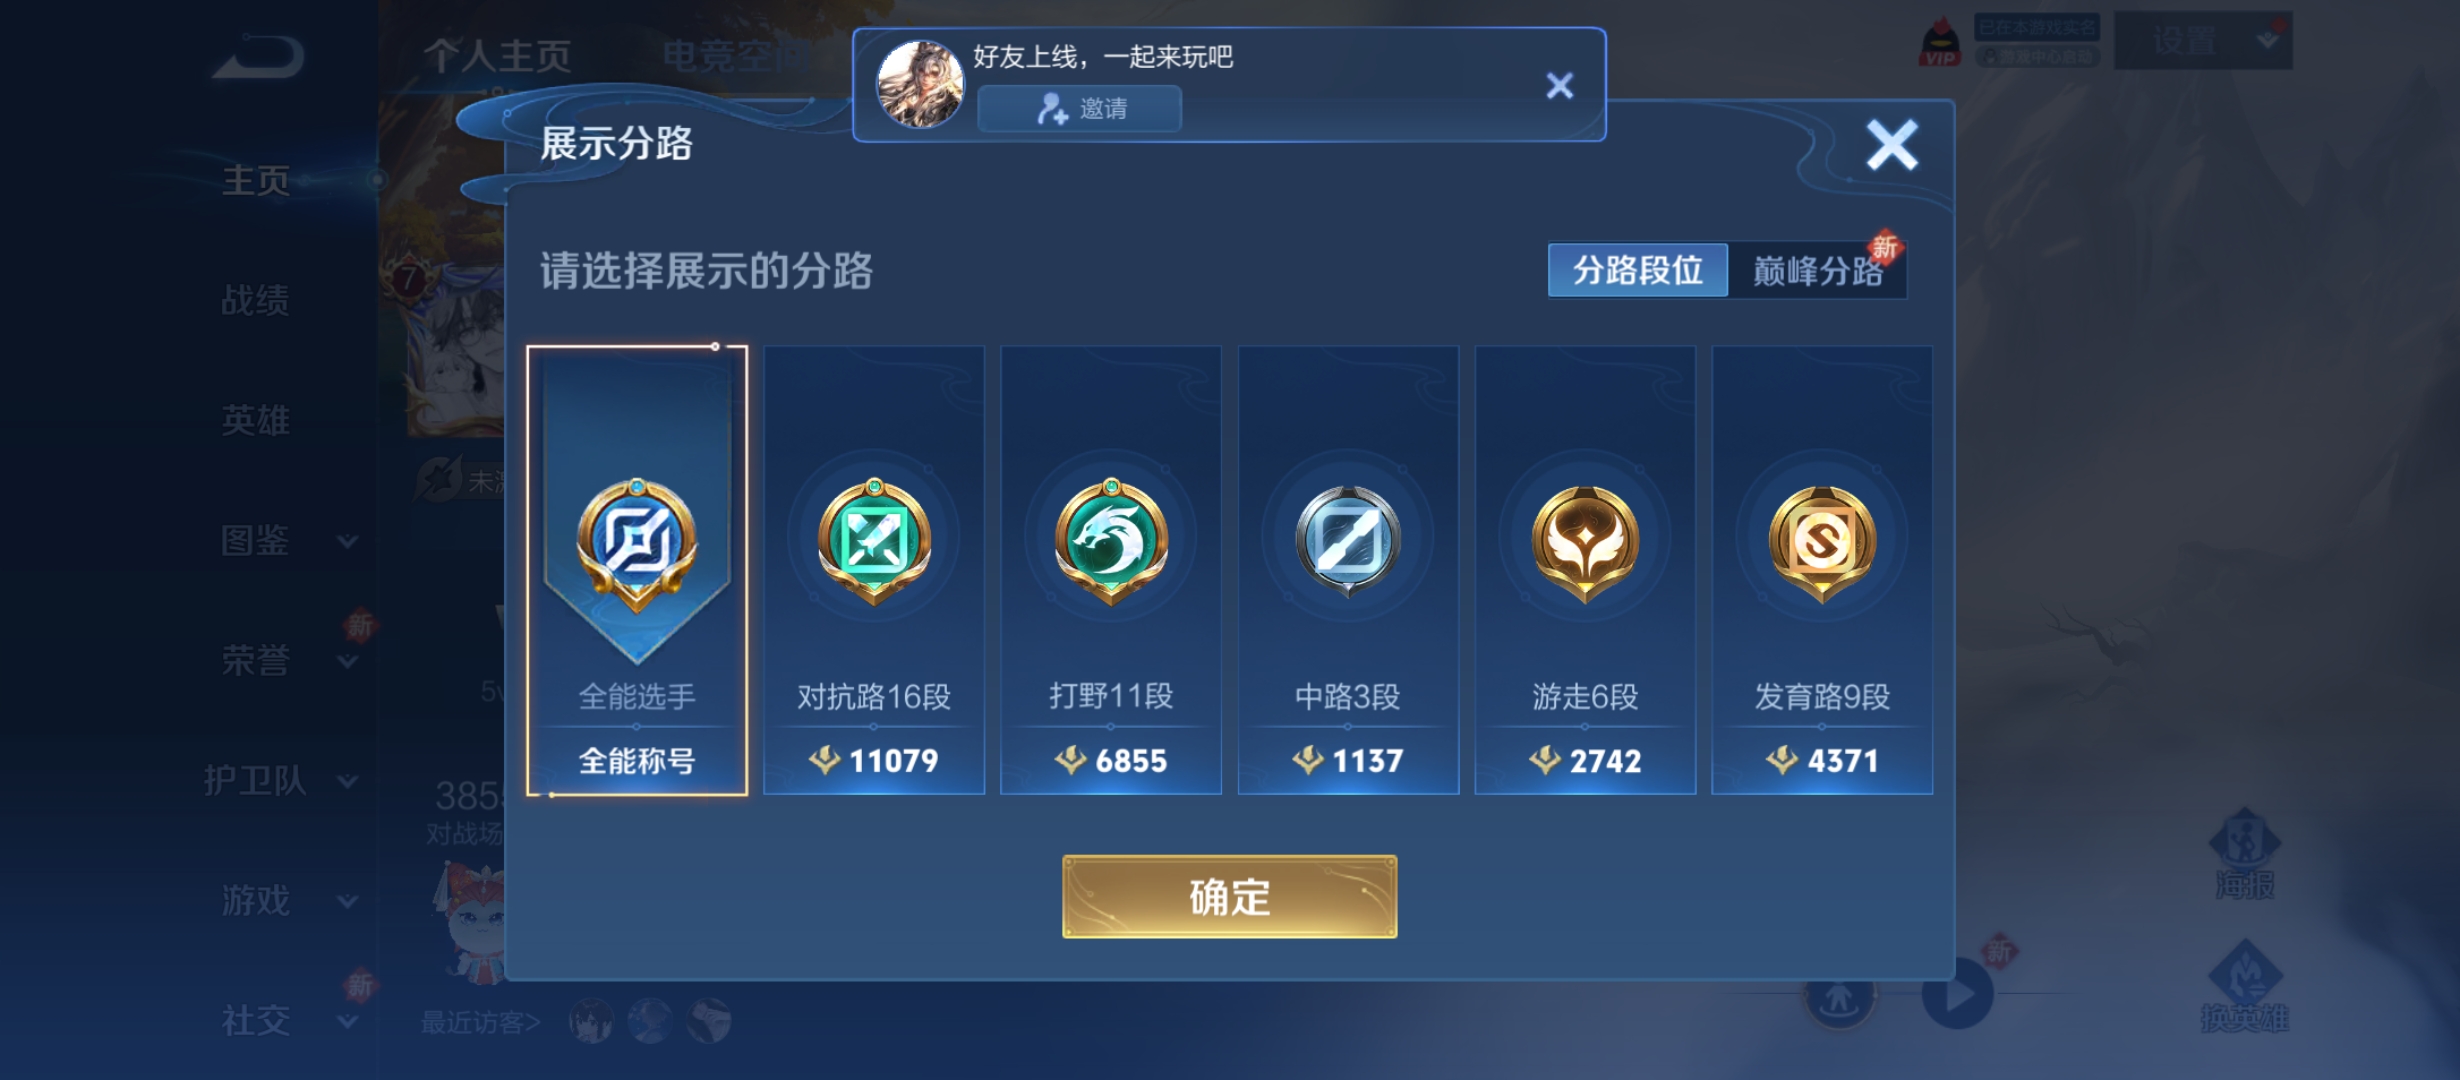
Task: Select the 发育路9段 farm lane badge
Action: 1822,571
